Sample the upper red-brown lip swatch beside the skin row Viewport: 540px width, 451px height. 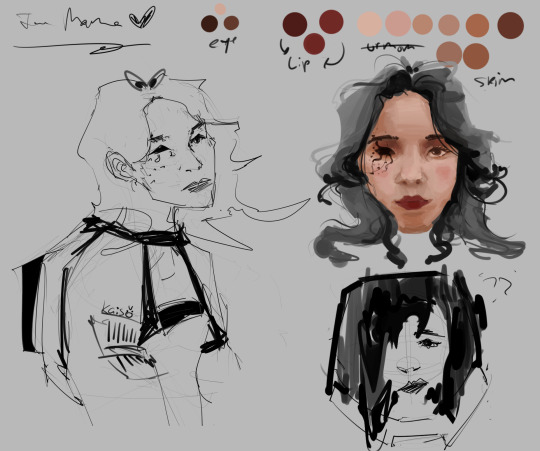coord(331,22)
